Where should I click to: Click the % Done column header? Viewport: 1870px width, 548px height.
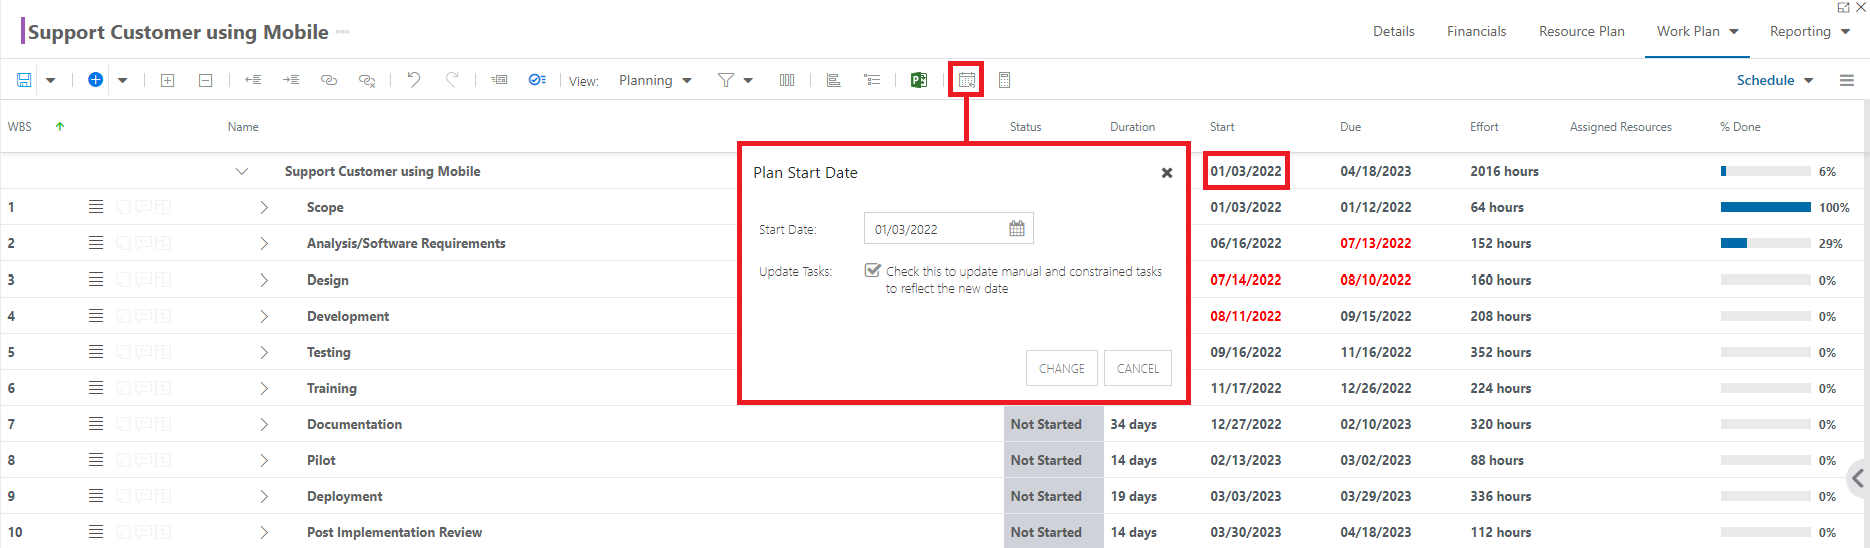tap(1740, 127)
